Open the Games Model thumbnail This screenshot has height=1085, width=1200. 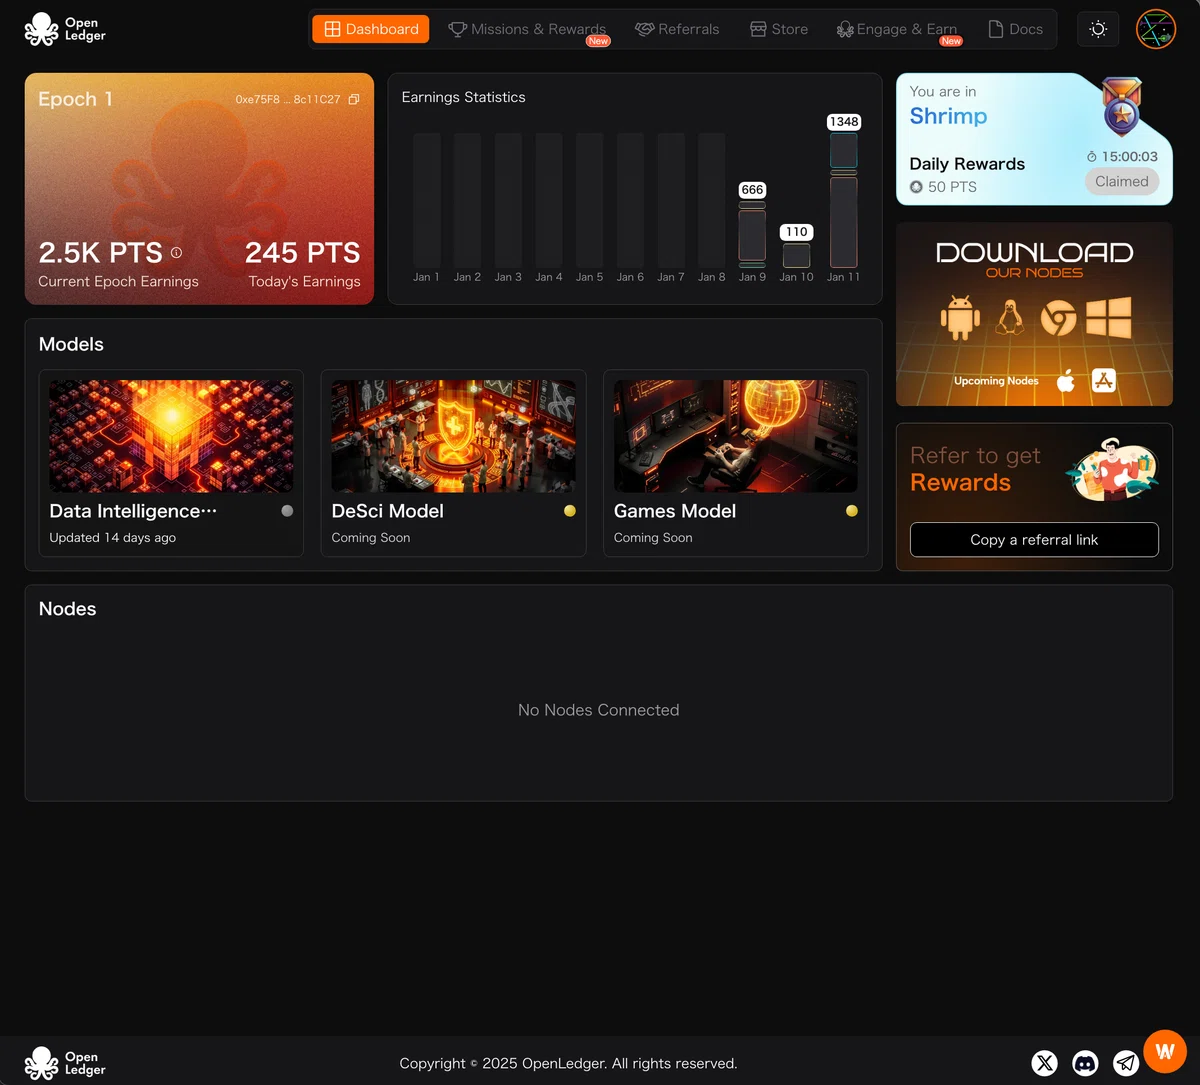pos(735,436)
